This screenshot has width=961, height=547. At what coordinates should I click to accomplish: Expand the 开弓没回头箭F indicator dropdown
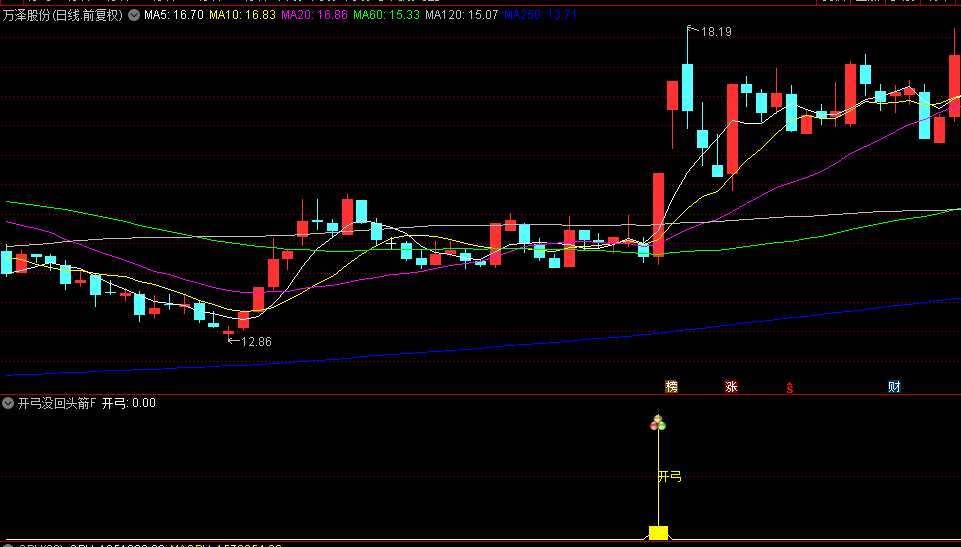click(x=8, y=403)
